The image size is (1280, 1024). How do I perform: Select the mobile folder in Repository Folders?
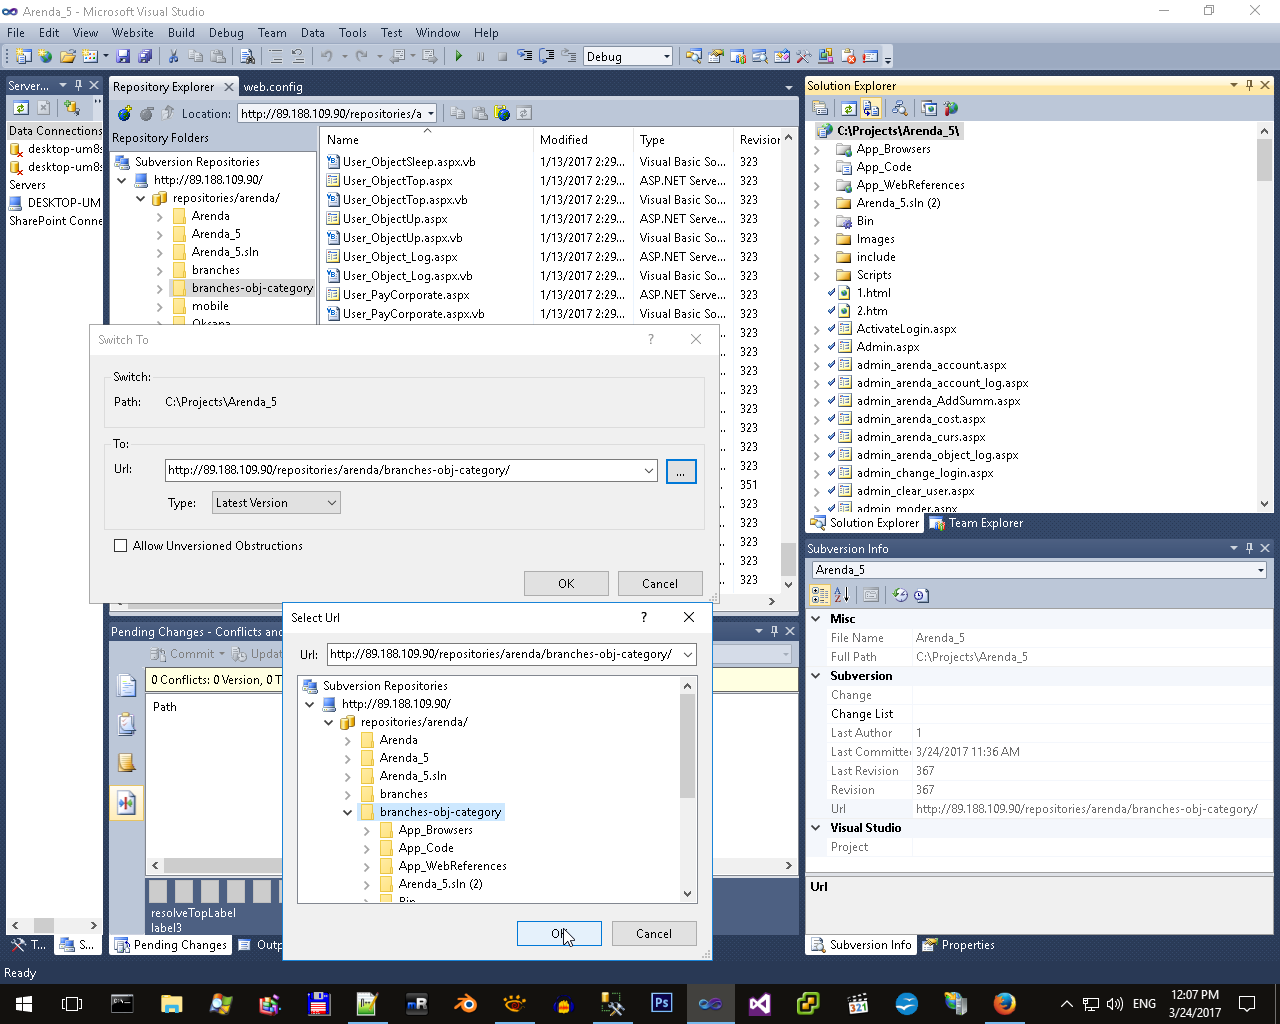click(x=210, y=306)
